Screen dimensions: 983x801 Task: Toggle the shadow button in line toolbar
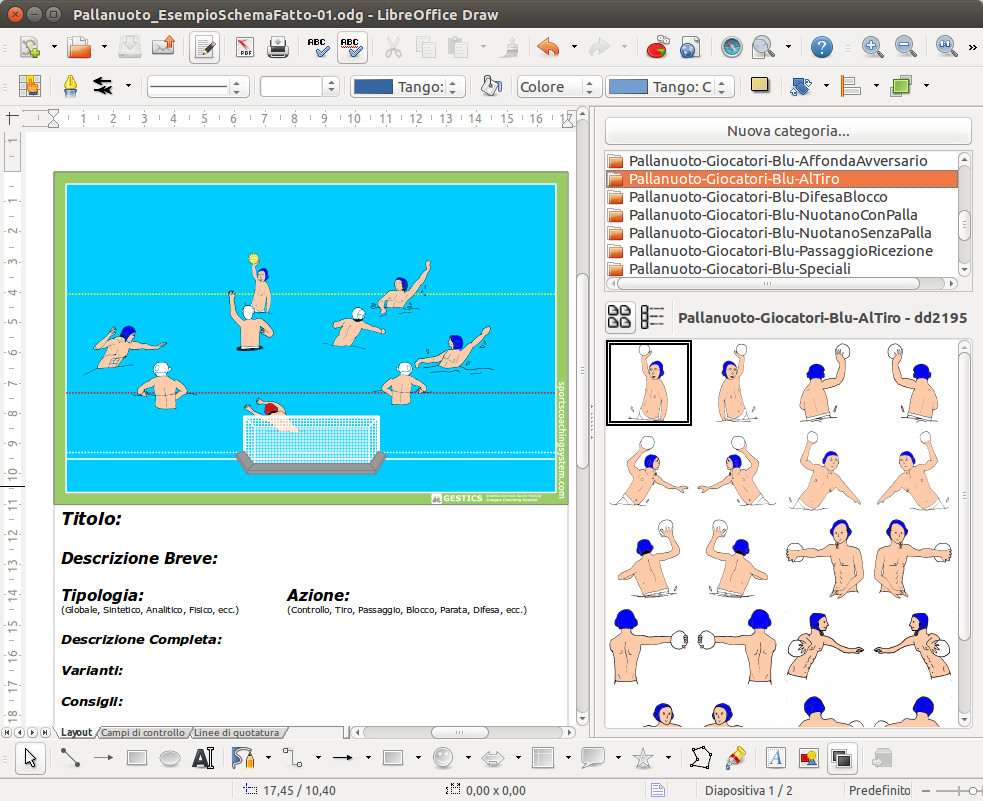(760, 86)
